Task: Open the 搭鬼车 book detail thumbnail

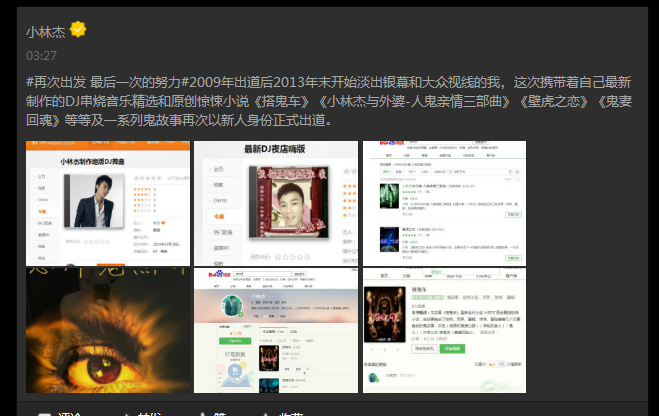Action: (444, 330)
